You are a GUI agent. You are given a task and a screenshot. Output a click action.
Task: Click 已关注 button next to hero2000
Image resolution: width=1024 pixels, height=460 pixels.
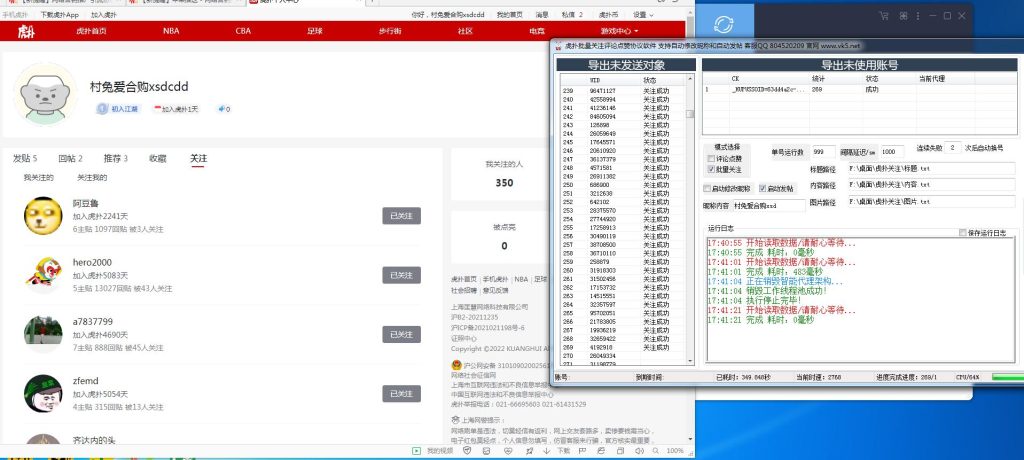tap(401, 275)
